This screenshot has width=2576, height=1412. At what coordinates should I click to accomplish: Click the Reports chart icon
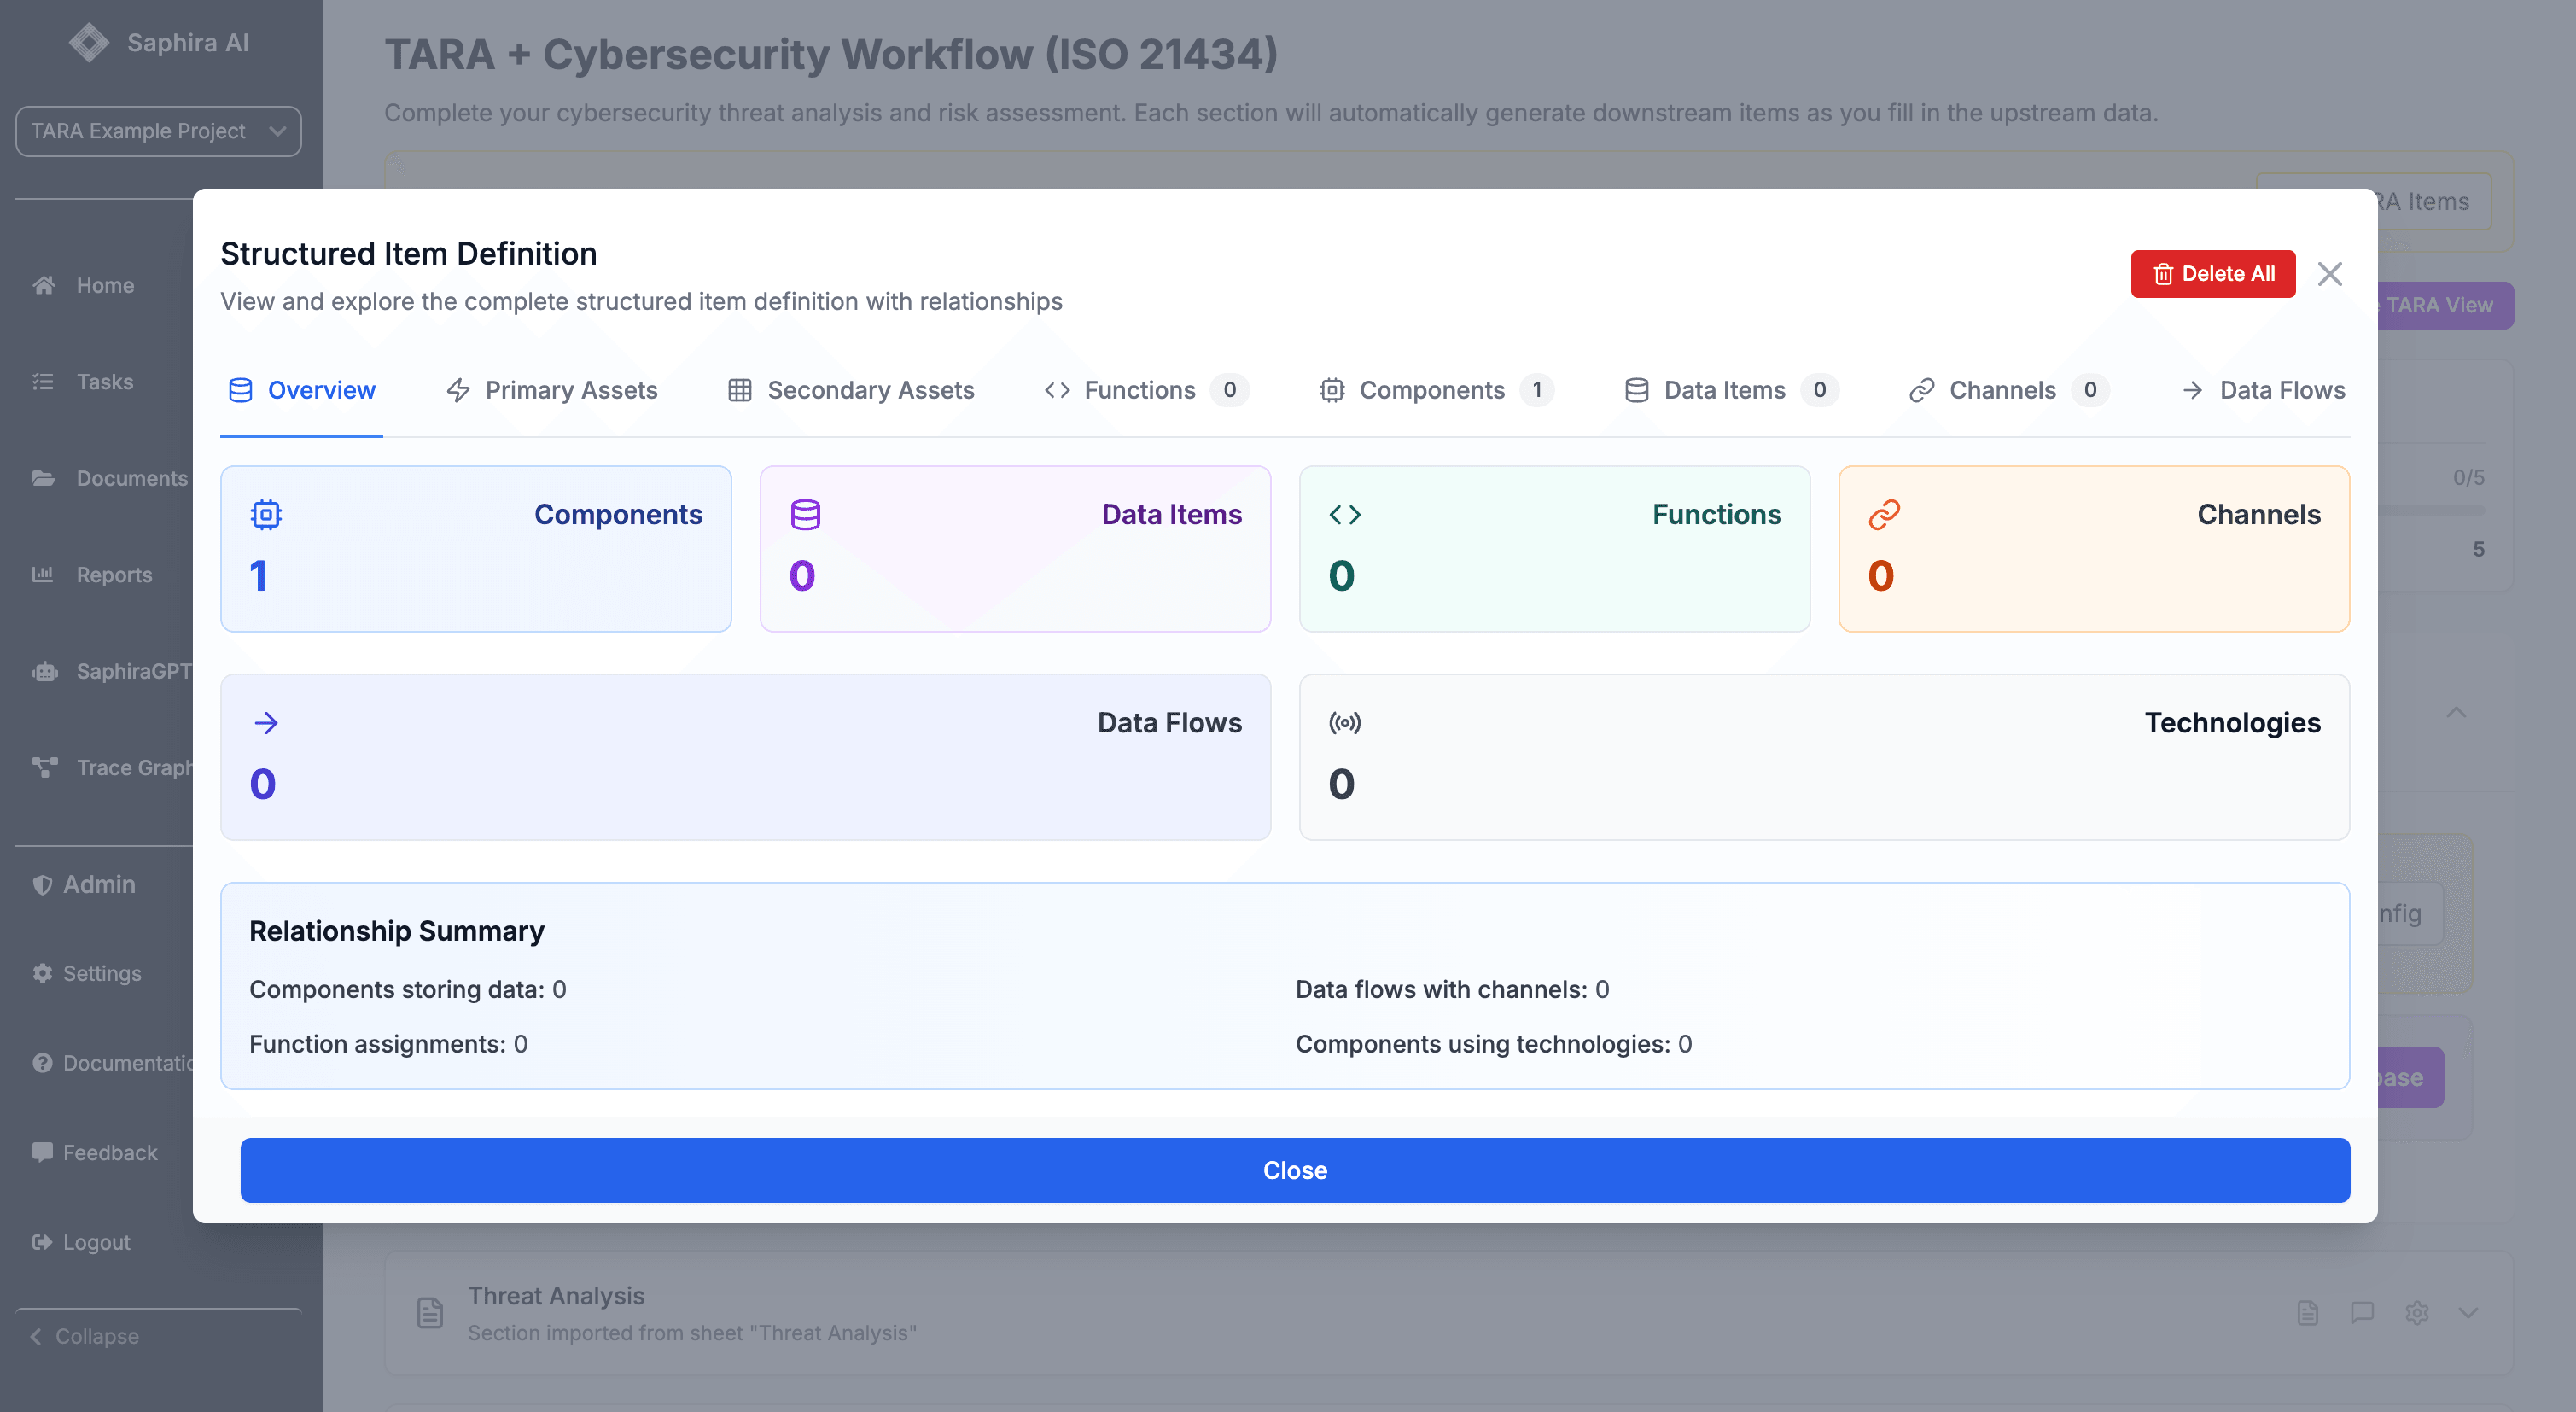(x=43, y=574)
